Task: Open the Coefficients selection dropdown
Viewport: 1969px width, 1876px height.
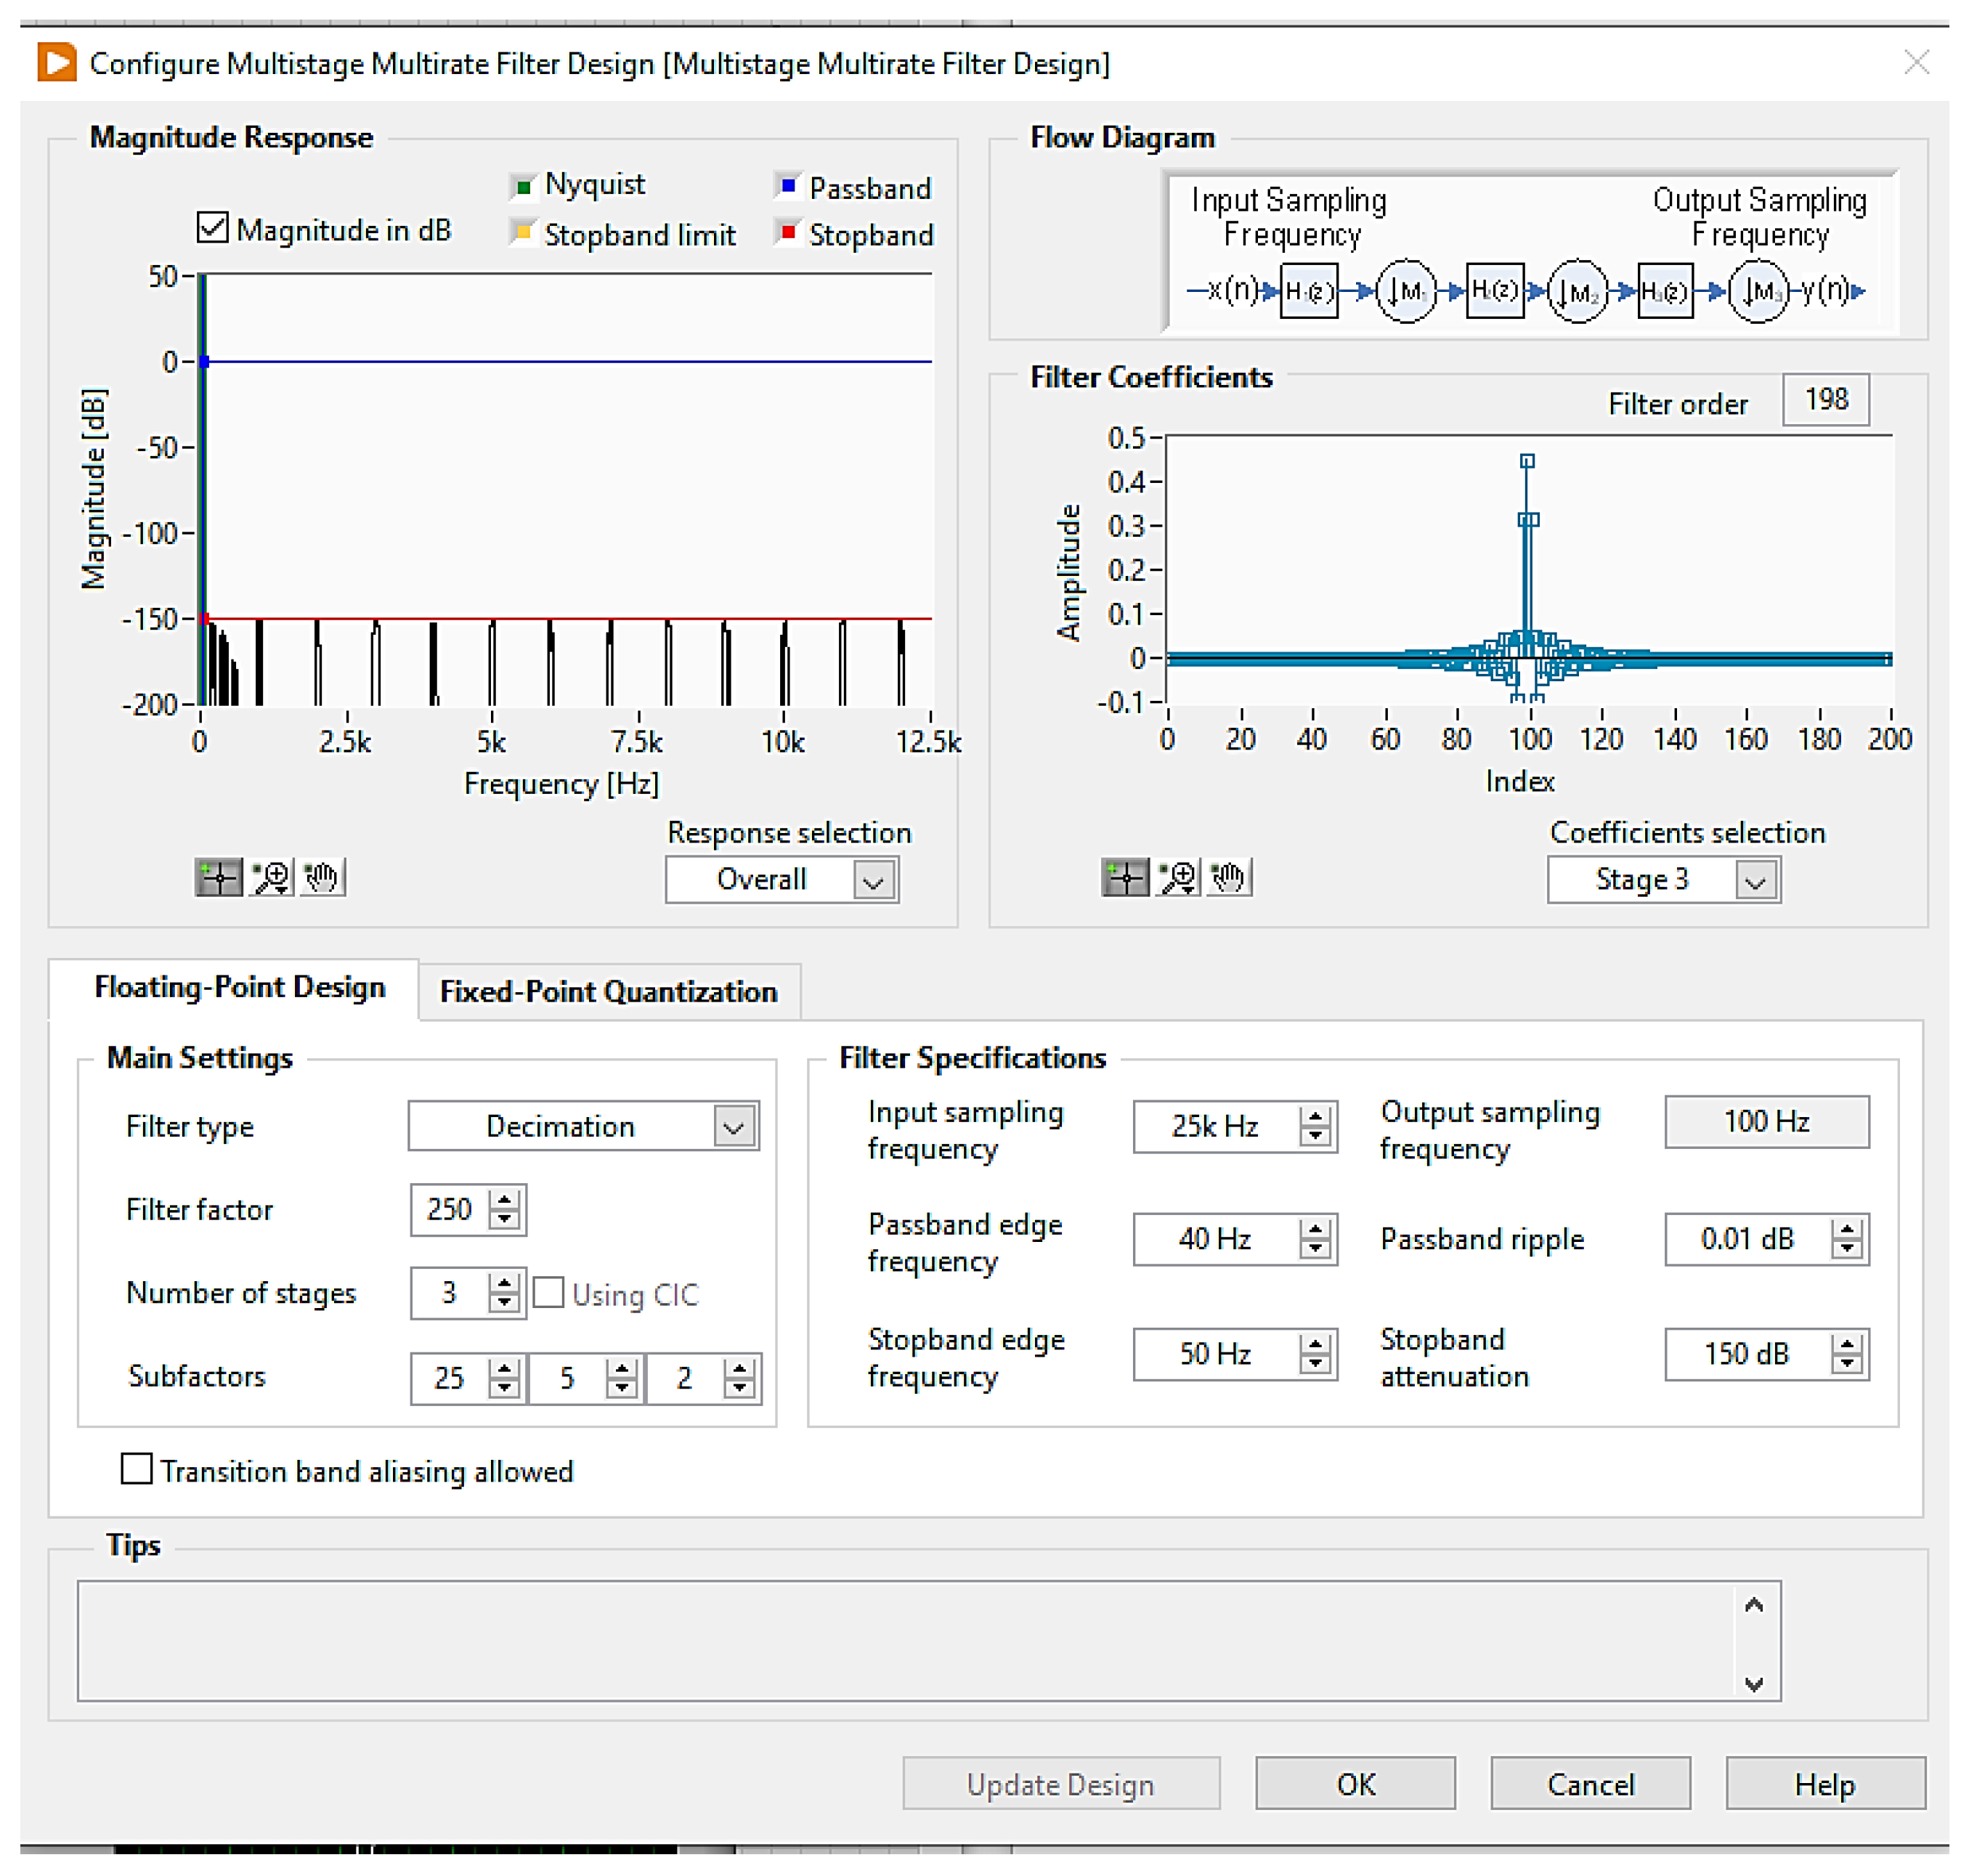Action: (x=1755, y=881)
